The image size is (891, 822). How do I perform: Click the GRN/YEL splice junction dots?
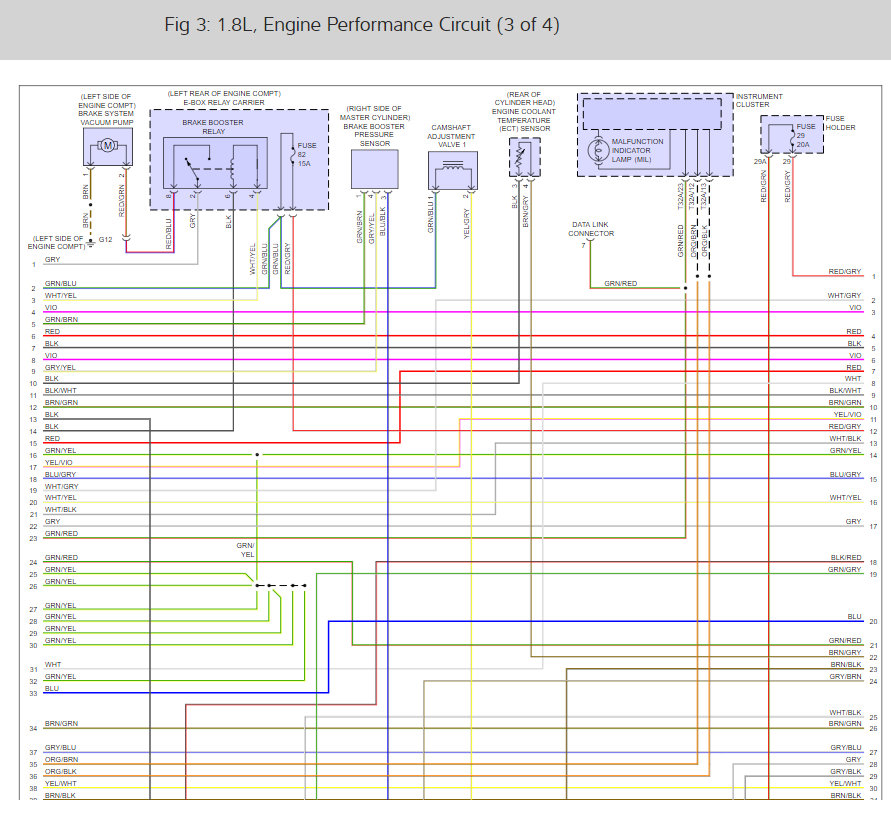281,585
